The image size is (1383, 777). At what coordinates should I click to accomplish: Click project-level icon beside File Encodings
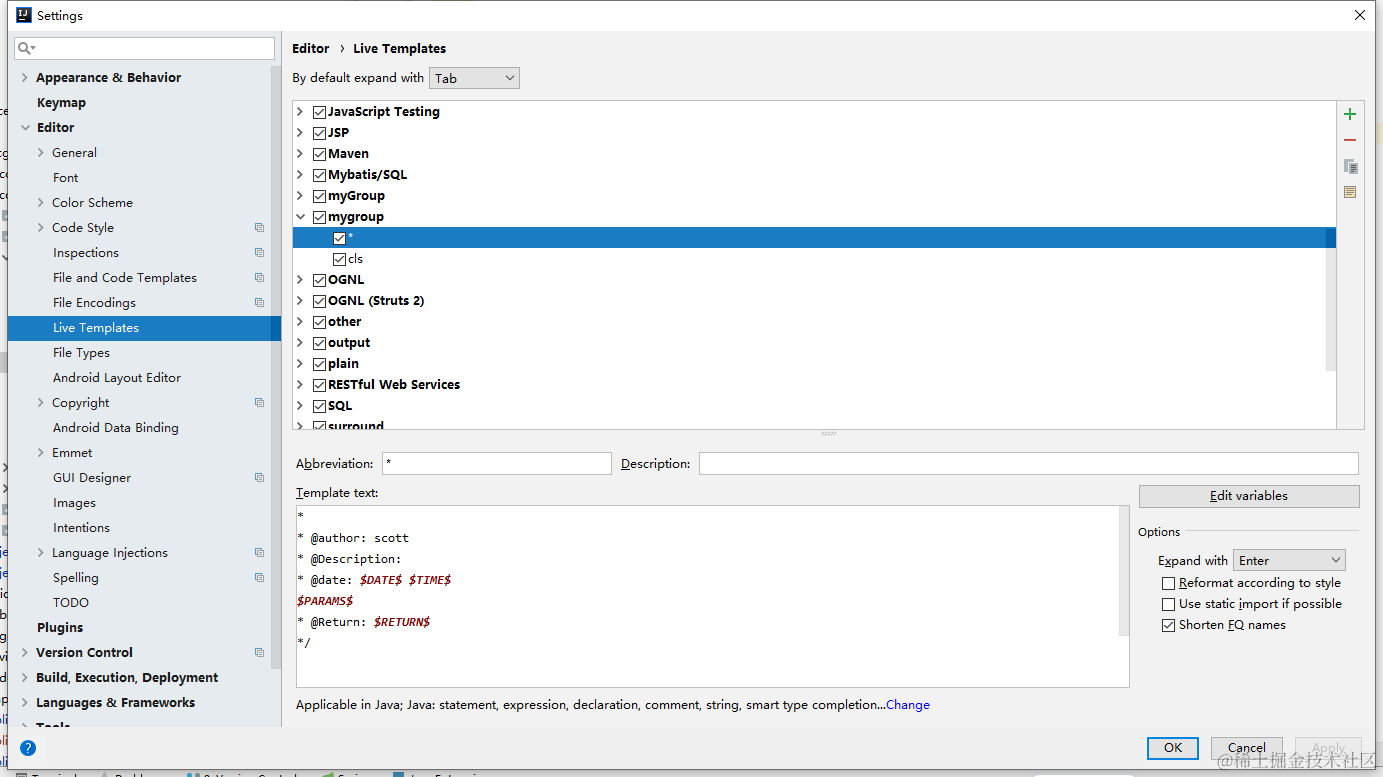click(259, 303)
